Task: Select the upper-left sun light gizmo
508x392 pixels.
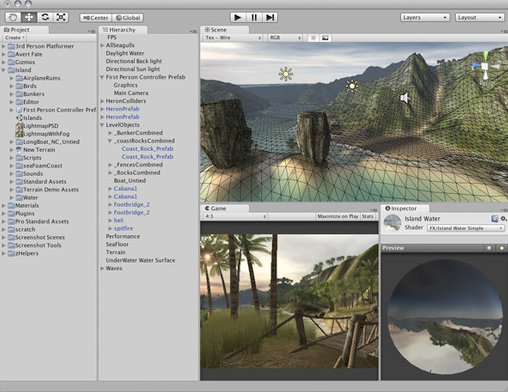Action: (286, 74)
